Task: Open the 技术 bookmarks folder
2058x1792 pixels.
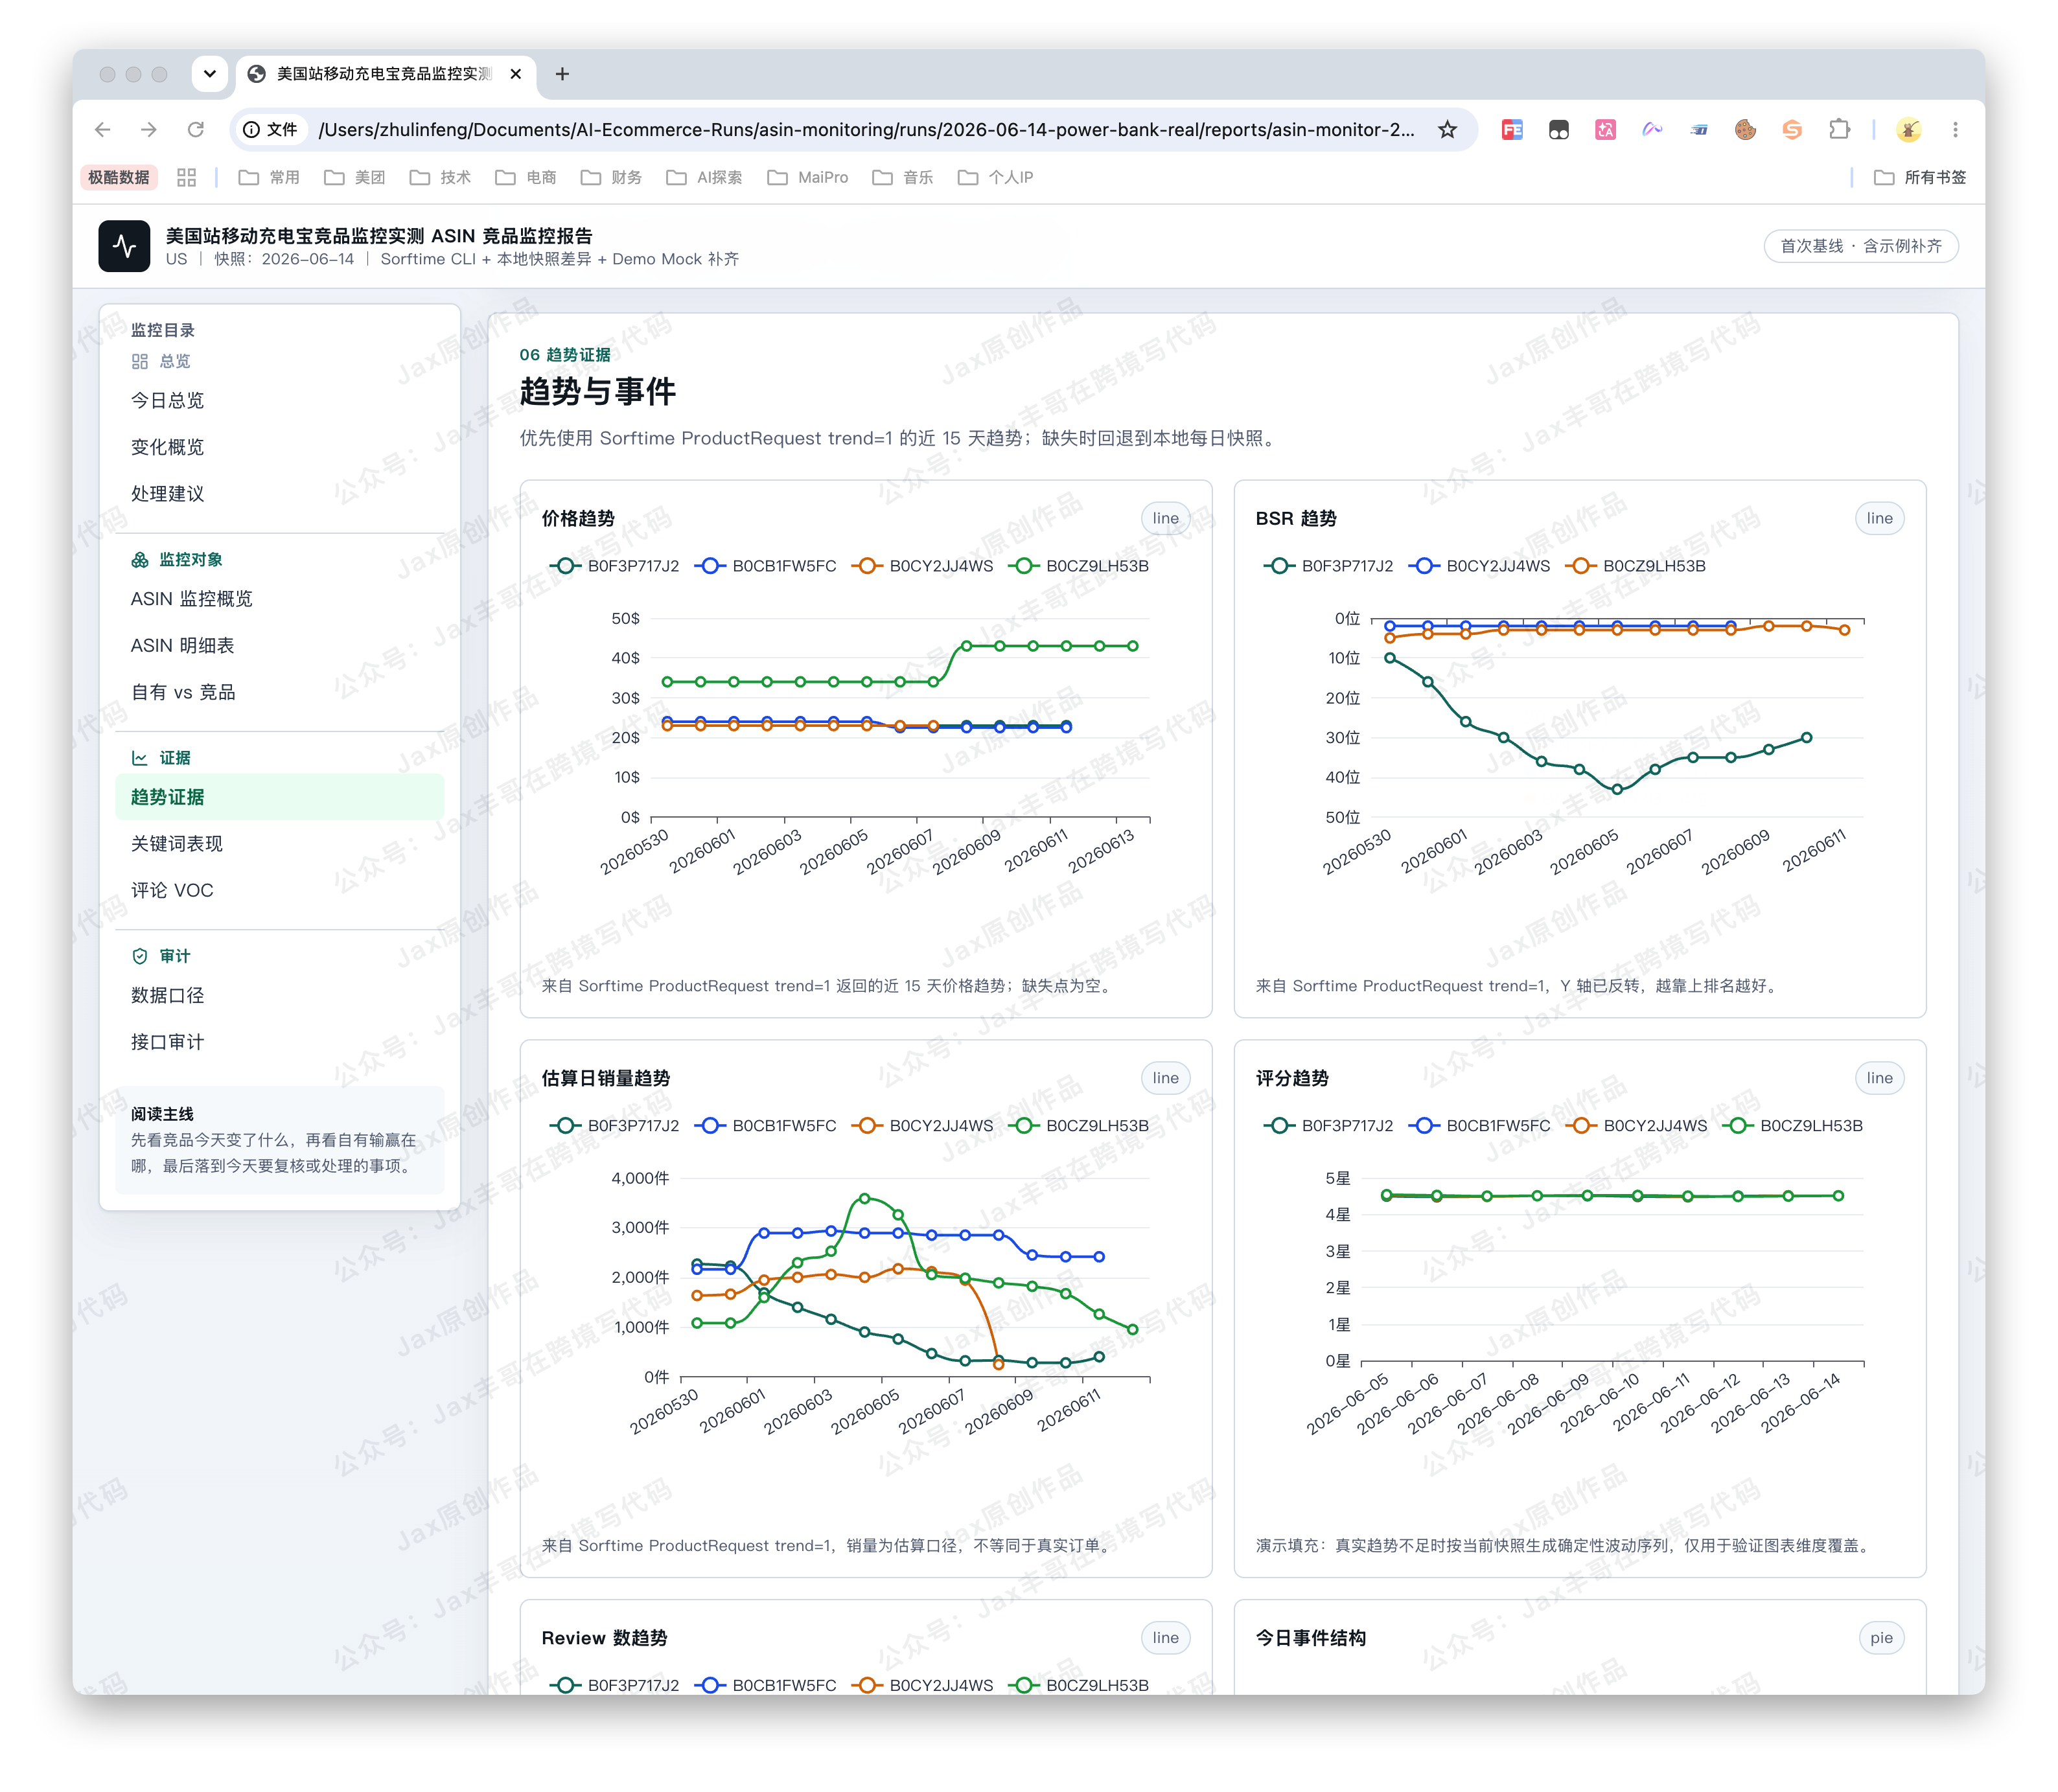Action: tap(440, 177)
